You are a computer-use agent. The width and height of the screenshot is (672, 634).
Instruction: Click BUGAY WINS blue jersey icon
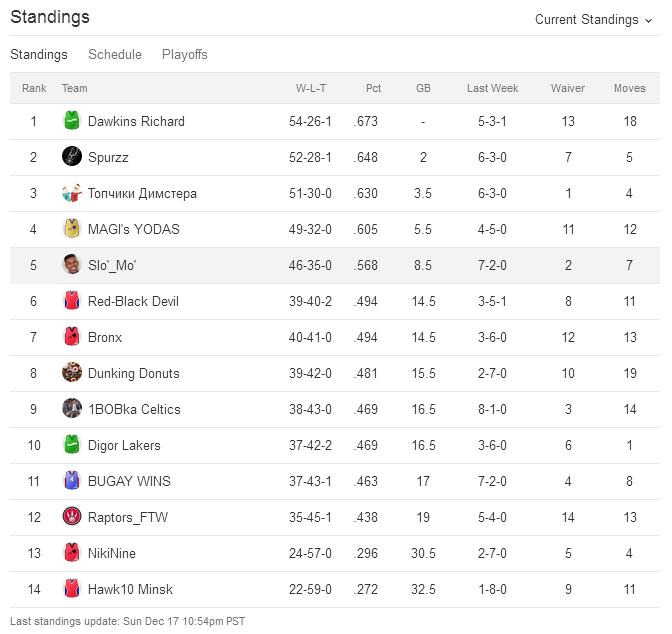pyautogui.click(x=71, y=481)
